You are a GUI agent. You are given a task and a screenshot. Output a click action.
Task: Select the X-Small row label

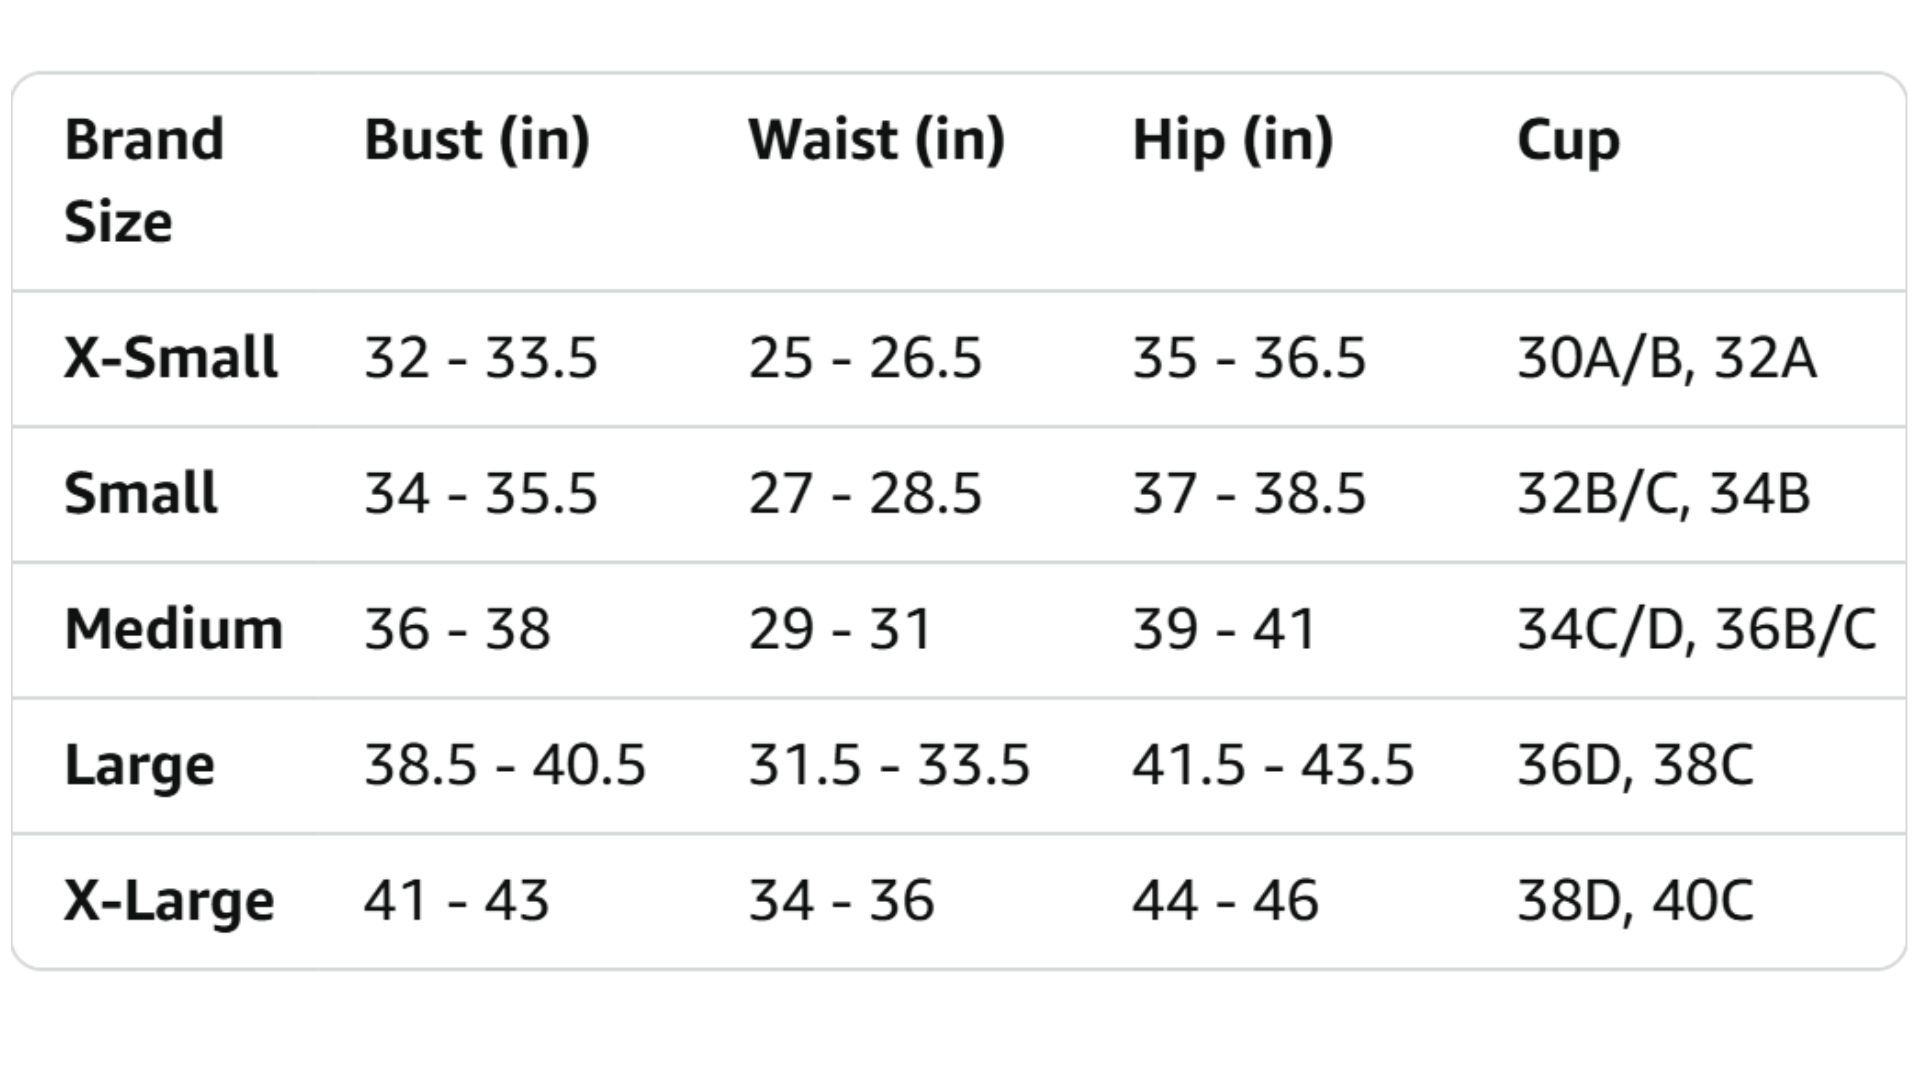pyautogui.click(x=170, y=358)
